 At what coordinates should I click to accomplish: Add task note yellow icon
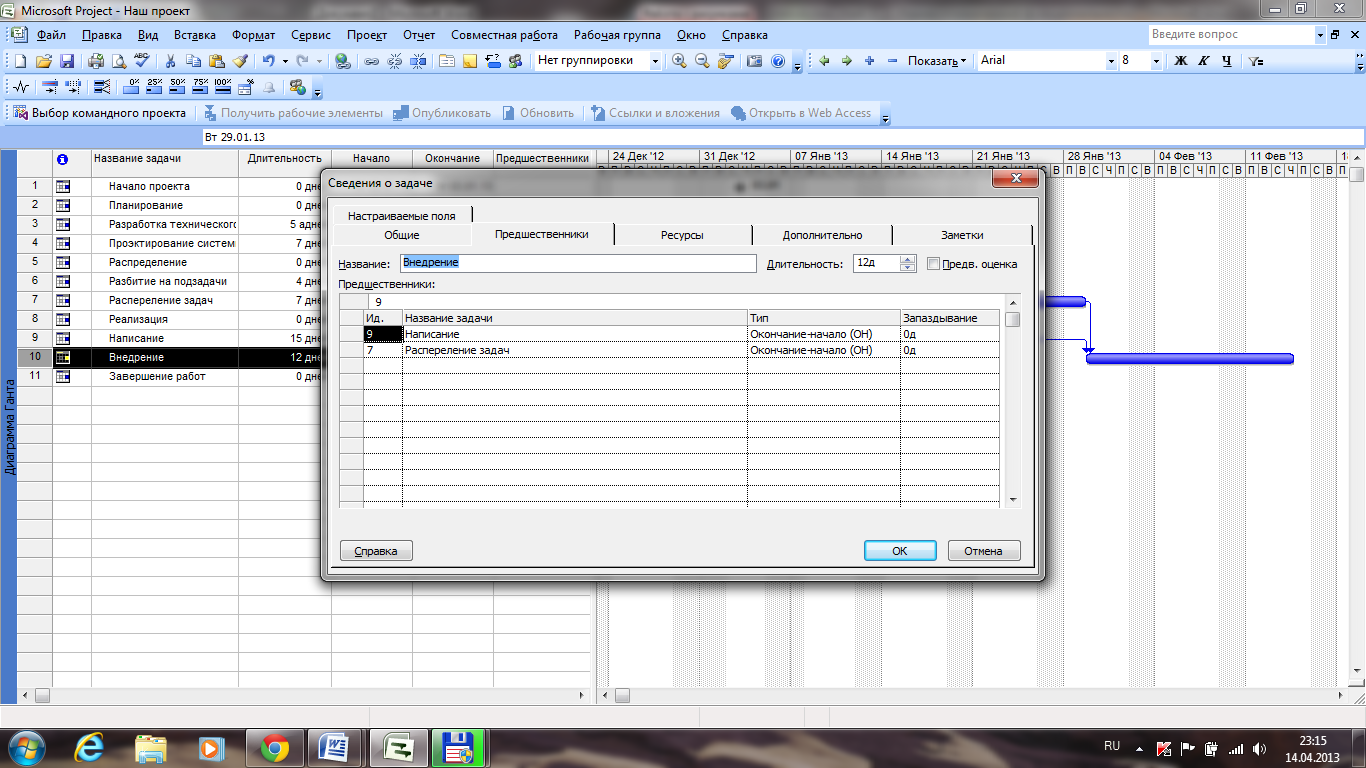pyautogui.click(x=470, y=61)
